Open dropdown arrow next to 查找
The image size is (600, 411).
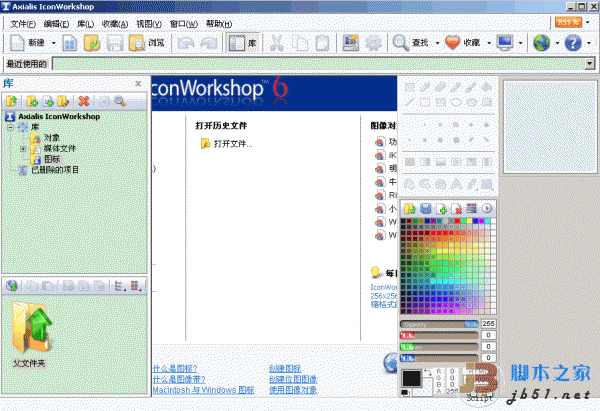pyautogui.click(x=437, y=43)
